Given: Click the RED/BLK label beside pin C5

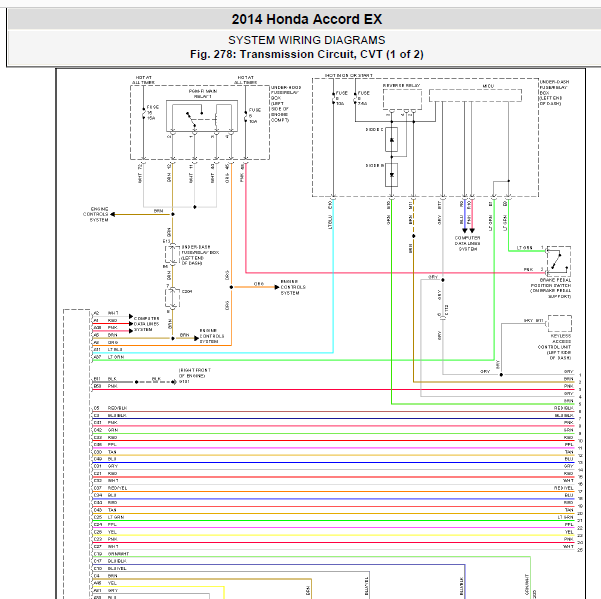Looking at the screenshot, I should 117,408.
